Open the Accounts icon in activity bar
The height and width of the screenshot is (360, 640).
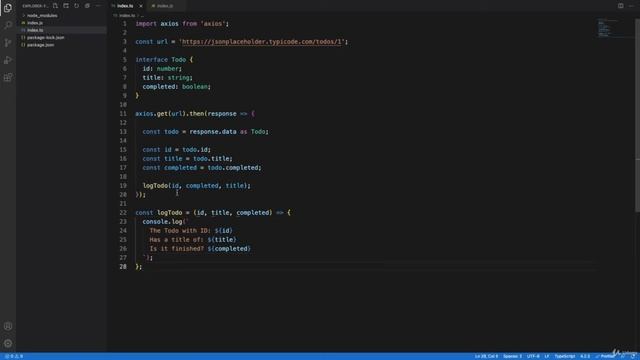click(x=8, y=326)
